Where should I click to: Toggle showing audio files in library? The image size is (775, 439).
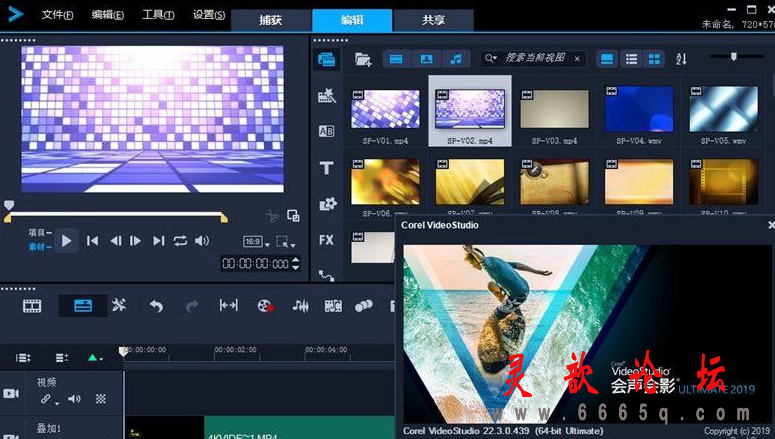tap(456, 59)
